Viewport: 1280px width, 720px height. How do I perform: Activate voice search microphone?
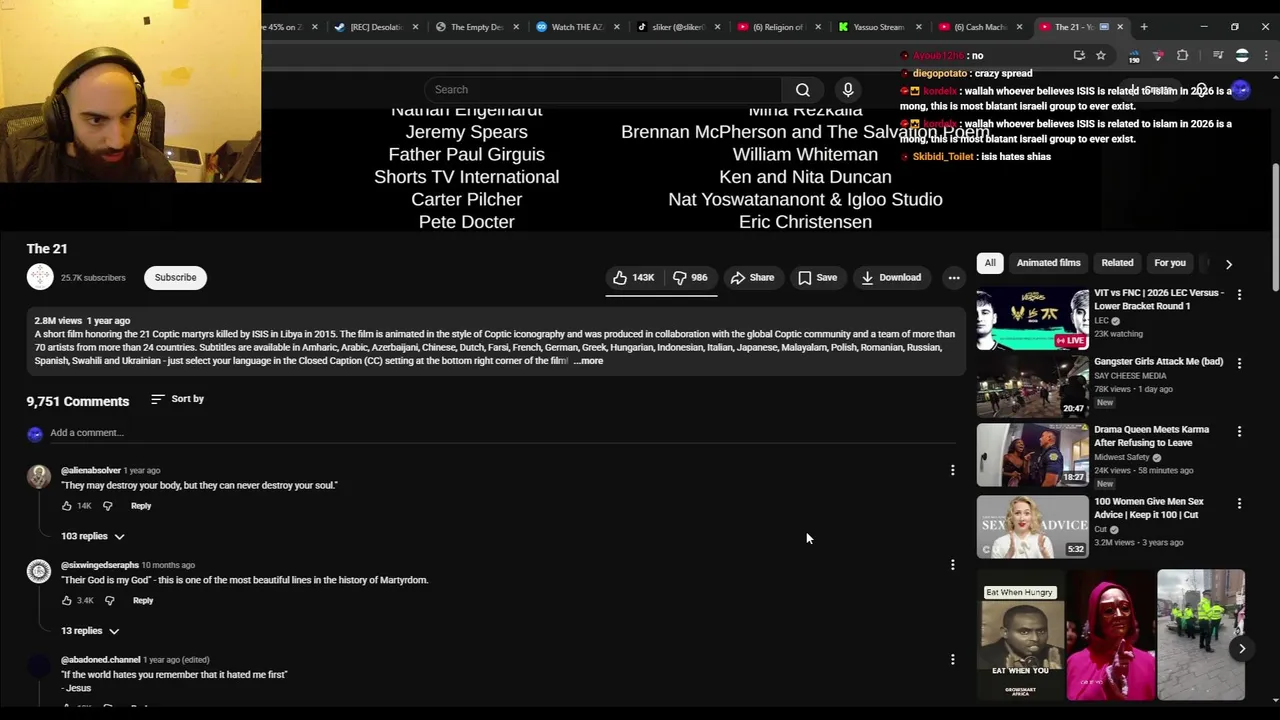coord(848,90)
